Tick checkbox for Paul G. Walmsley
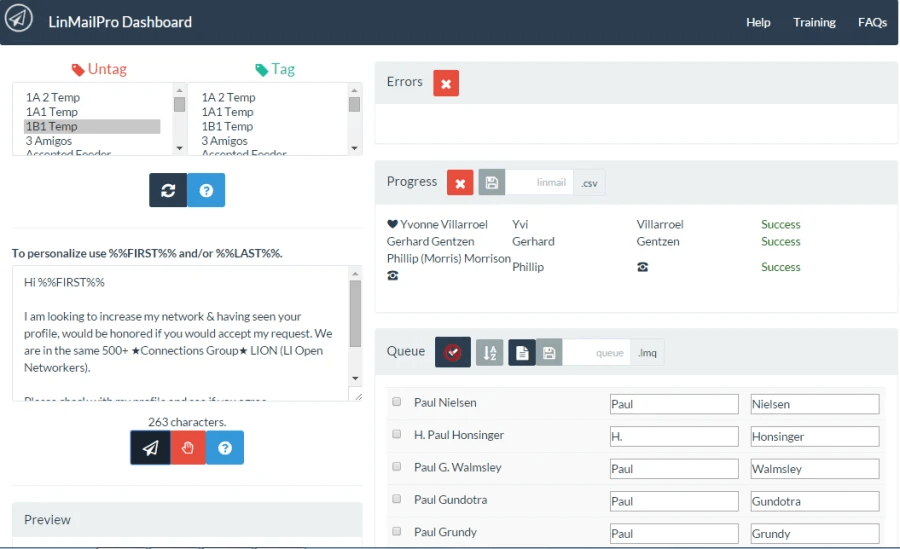Viewport: 900px width, 549px height. [397, 466]
